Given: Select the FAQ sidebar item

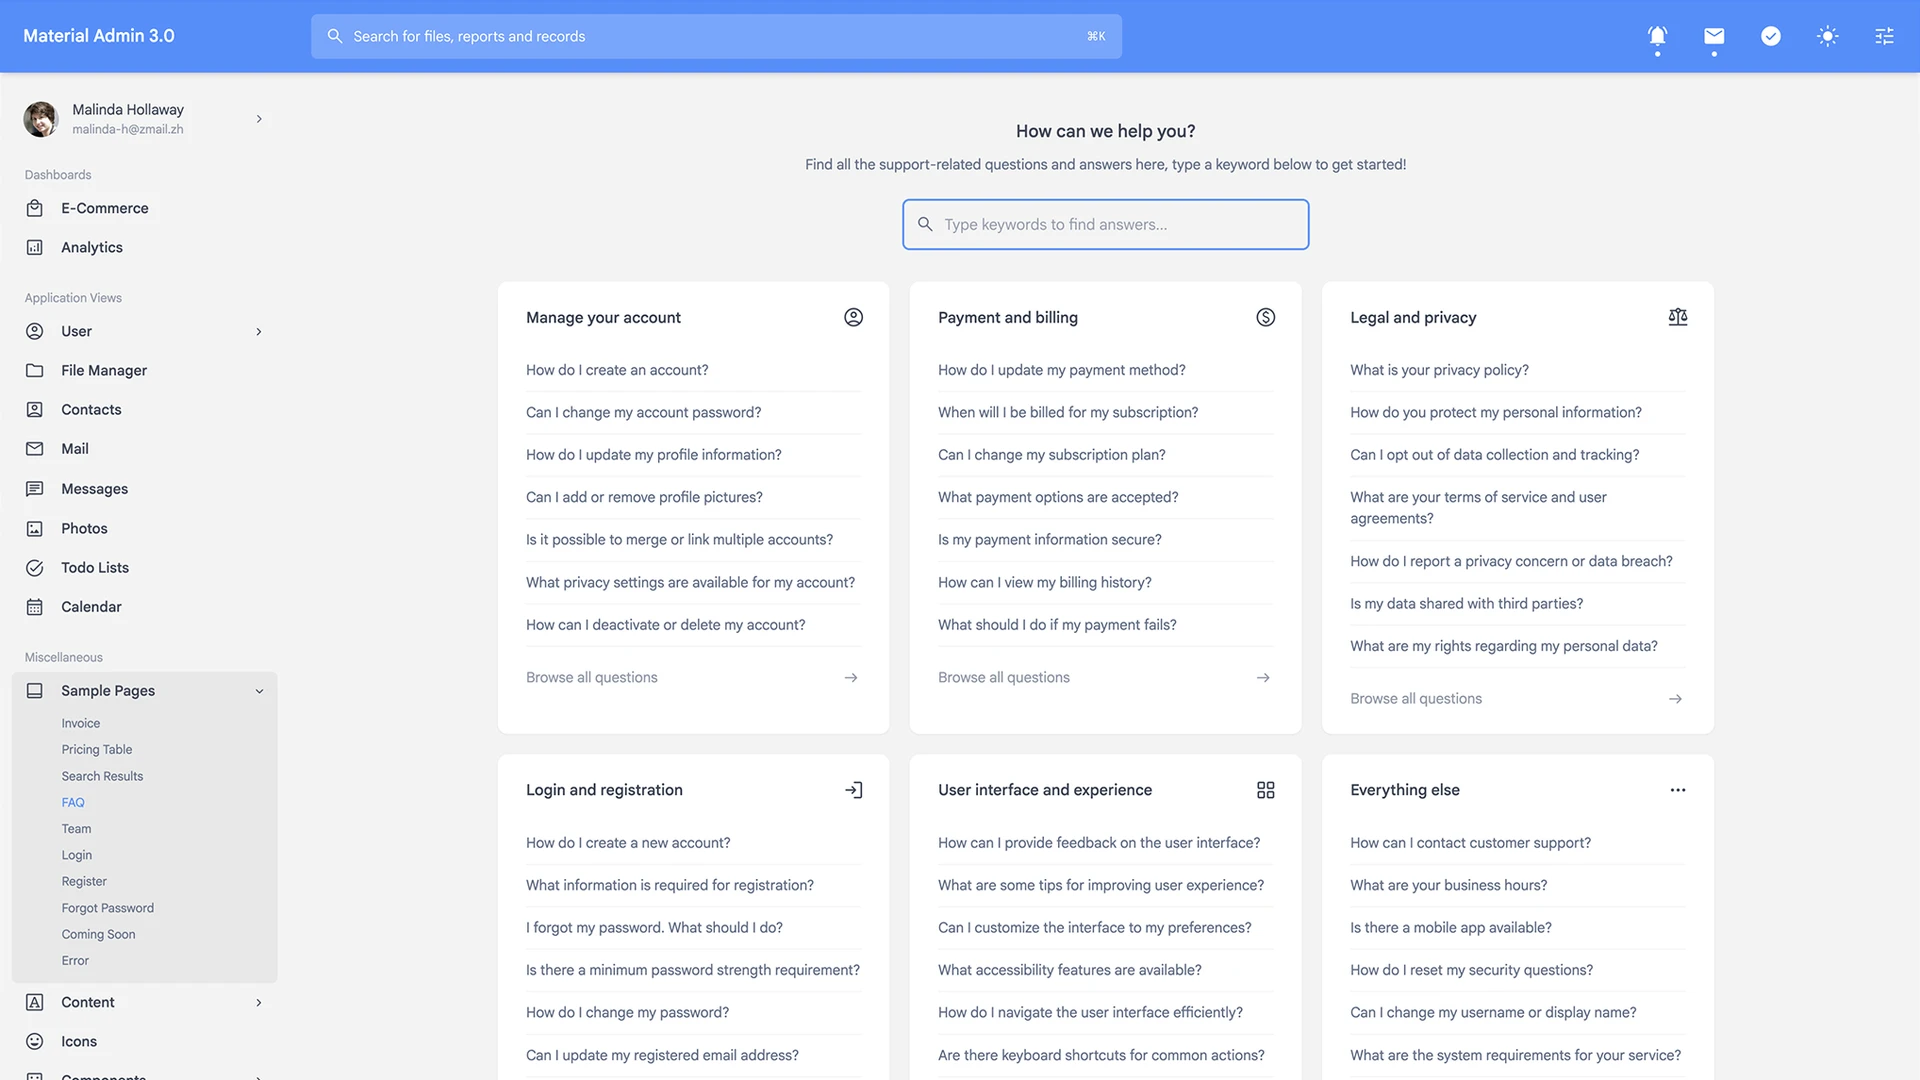Looking at the screenshot, I should click(x=73, y=802).
